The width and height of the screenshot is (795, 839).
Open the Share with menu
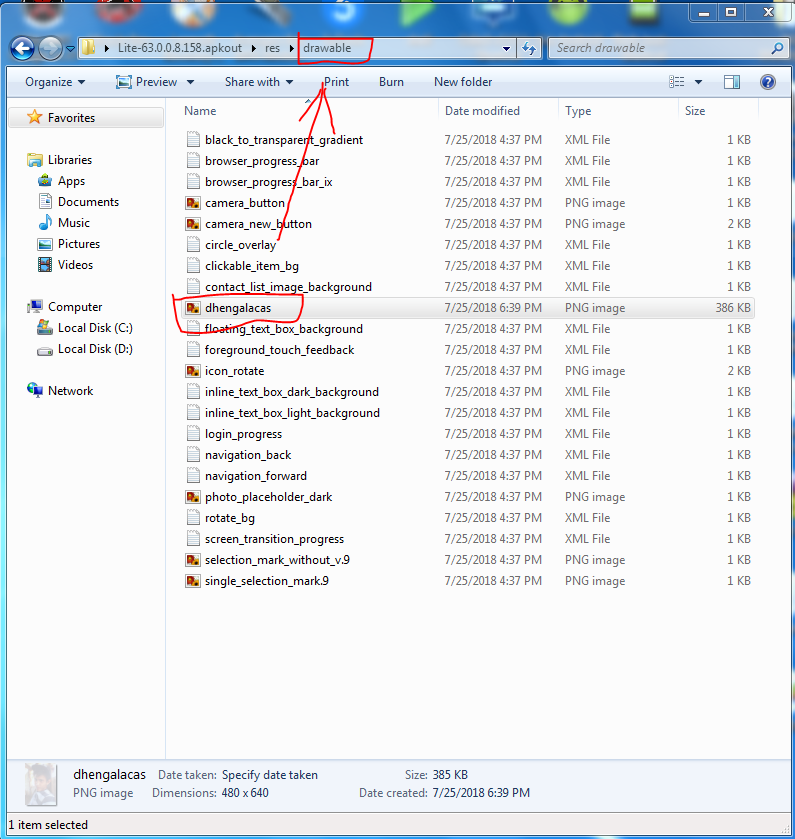tap(259, 82)
